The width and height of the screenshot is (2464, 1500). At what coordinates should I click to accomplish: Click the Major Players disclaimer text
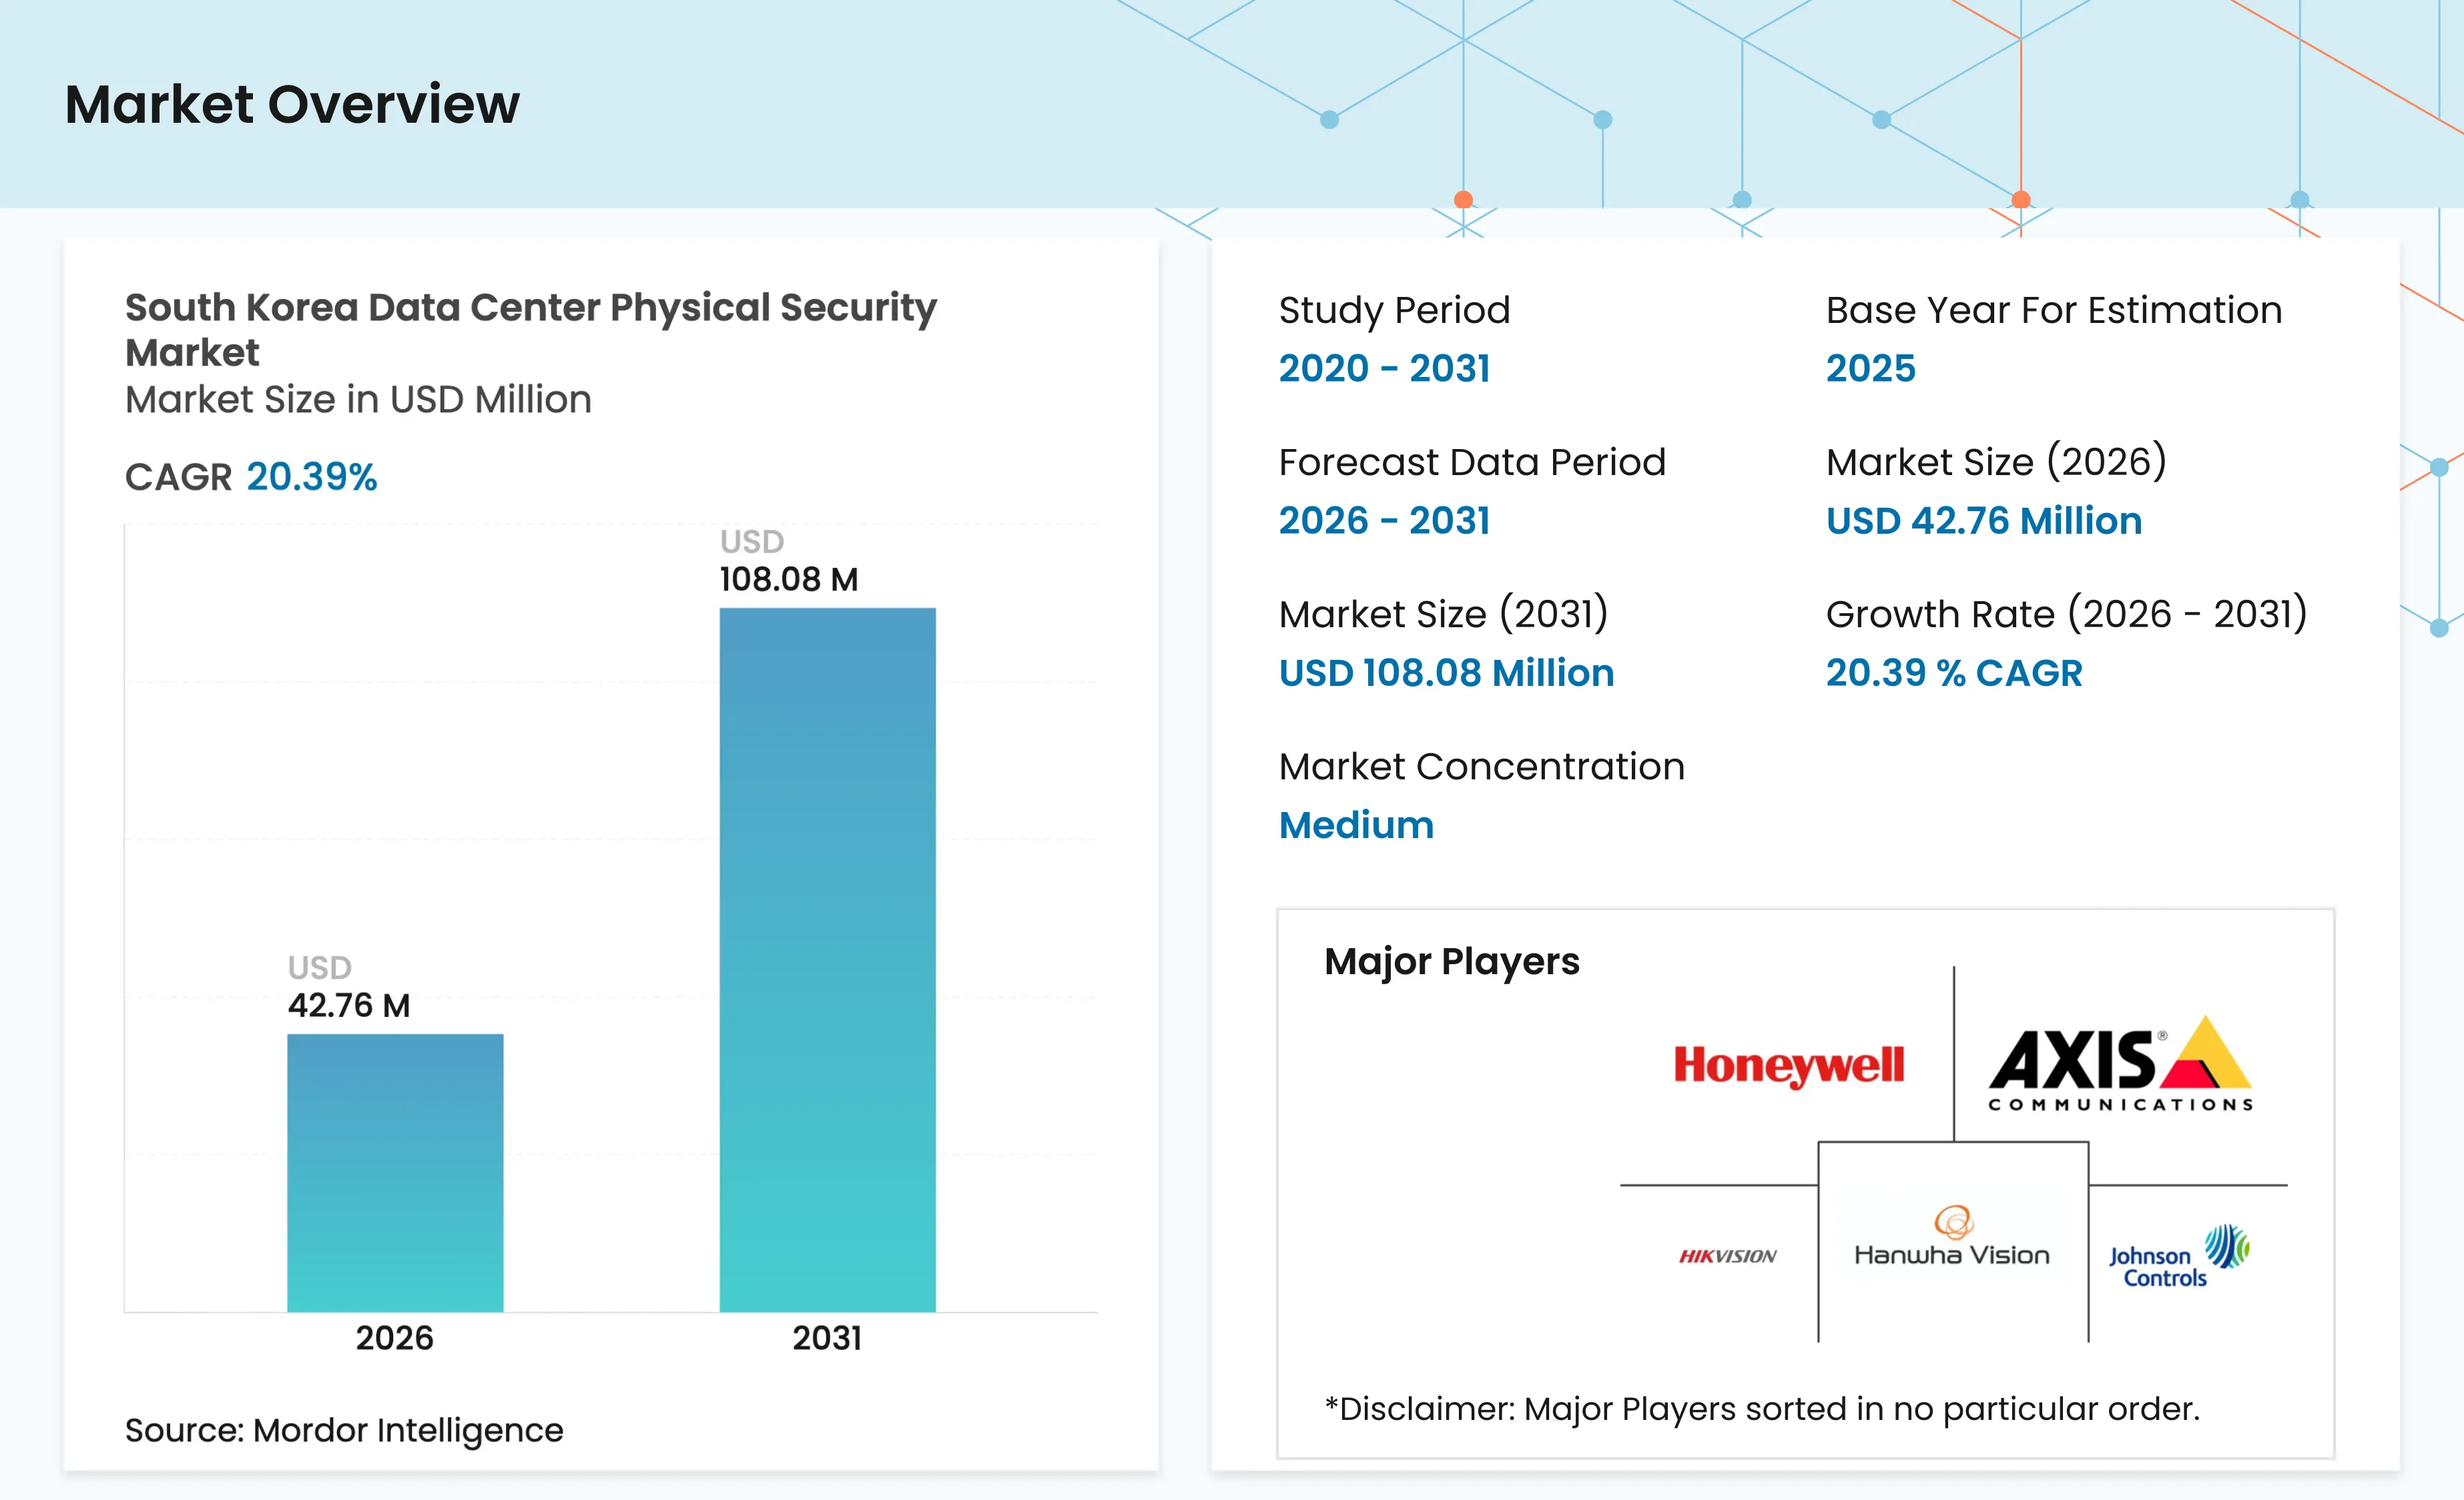(x=1762, y=1409)
